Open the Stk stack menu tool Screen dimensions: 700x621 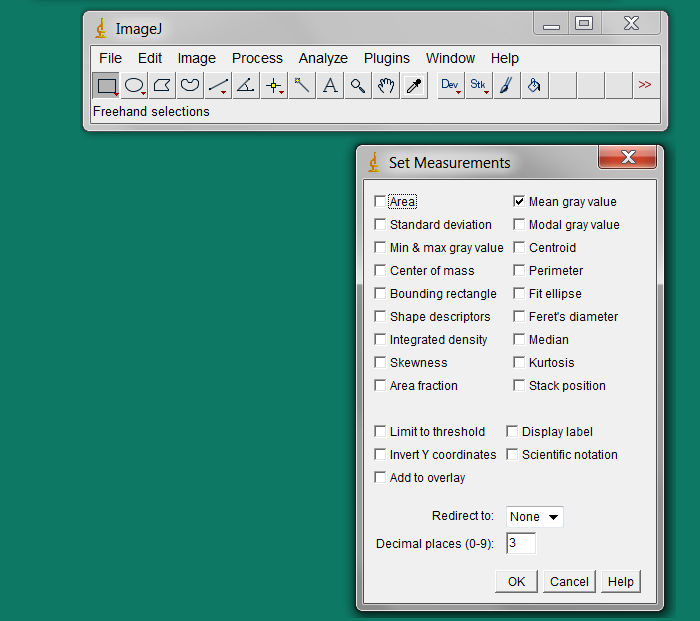(x=479, y=85)
